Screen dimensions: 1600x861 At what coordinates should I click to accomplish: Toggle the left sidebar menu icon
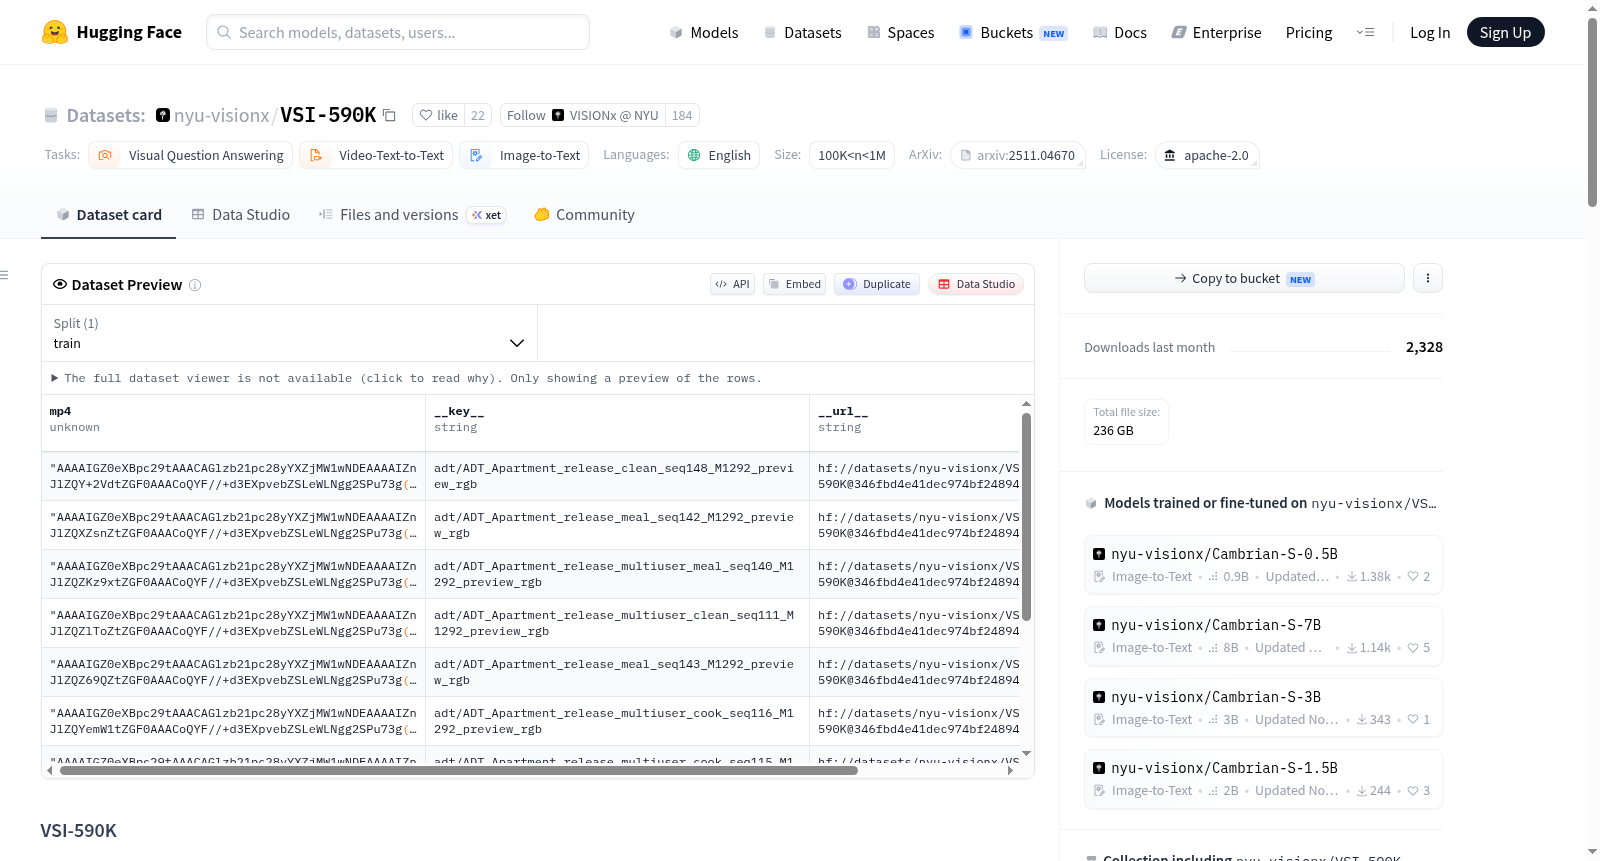5,275
